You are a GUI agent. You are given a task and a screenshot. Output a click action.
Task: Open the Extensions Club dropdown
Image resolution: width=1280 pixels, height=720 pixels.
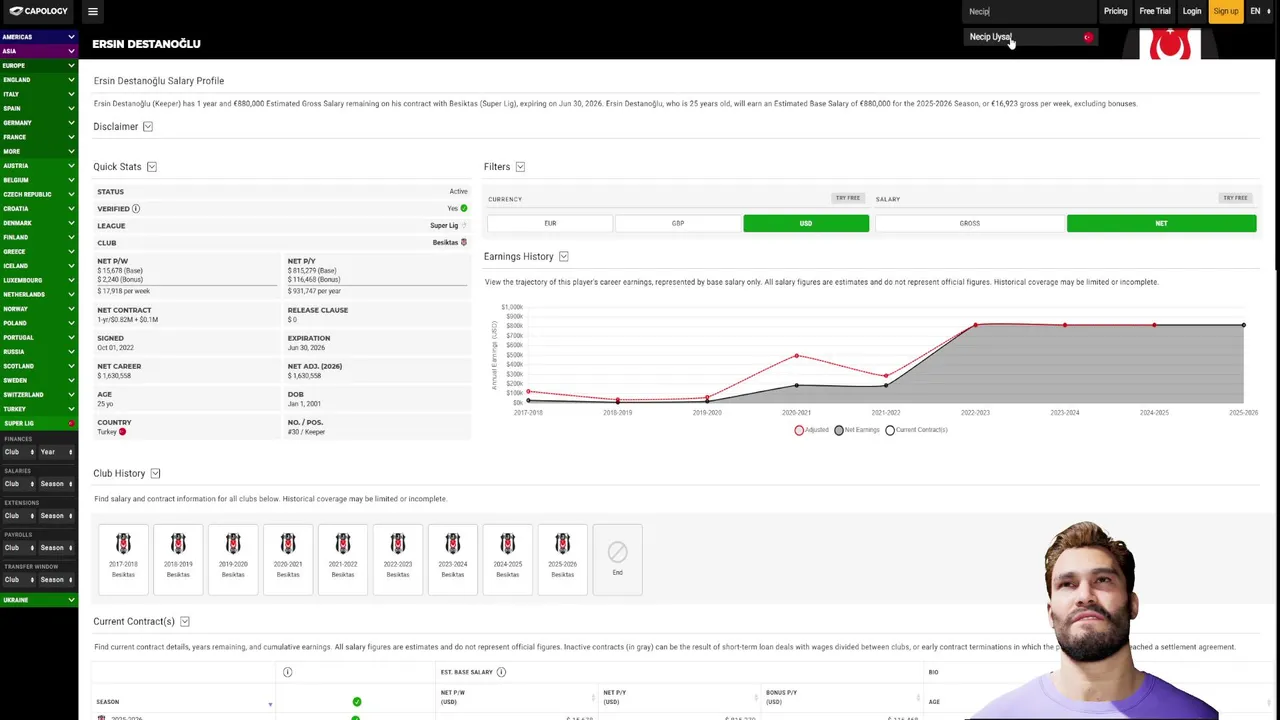click(19, 516)
